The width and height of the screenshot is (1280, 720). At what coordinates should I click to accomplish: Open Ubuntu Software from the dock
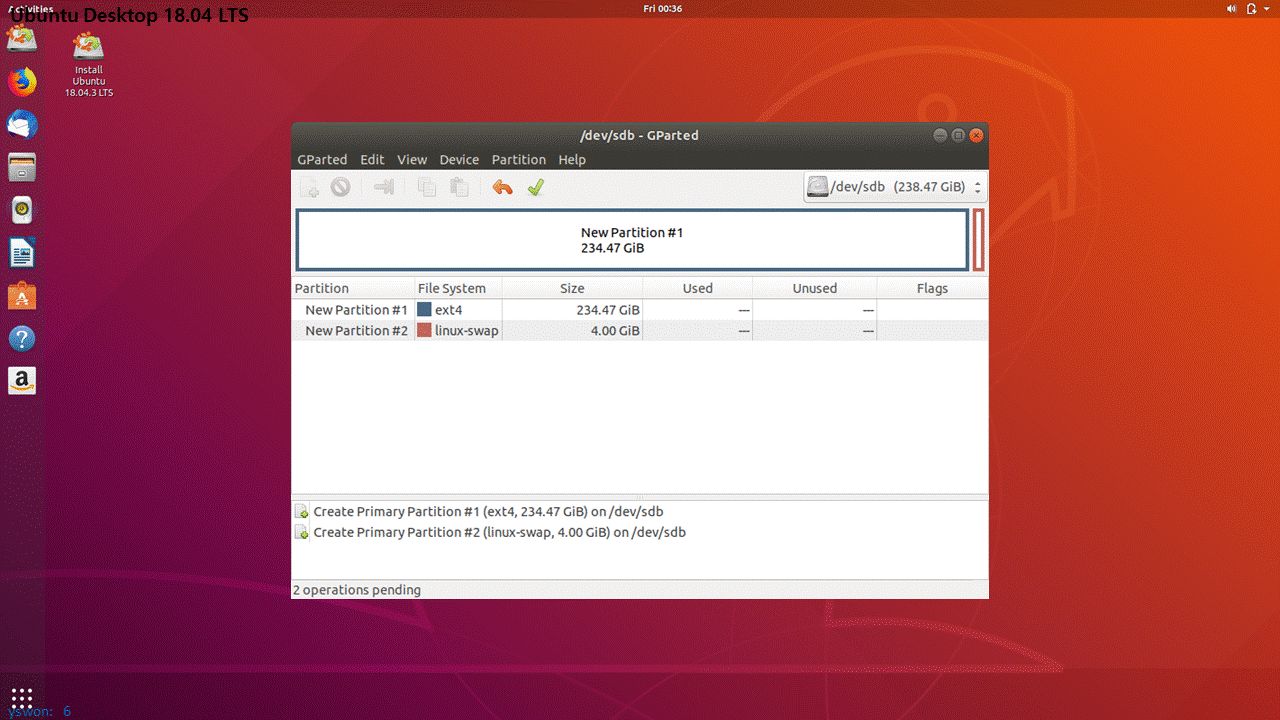point(22,296)
